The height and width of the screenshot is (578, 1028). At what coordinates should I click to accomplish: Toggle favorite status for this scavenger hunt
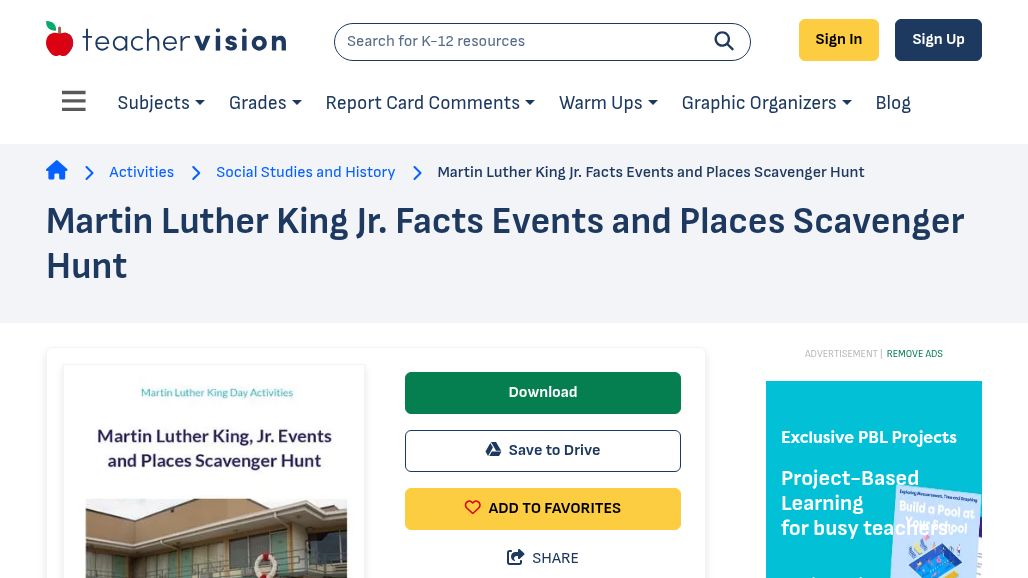click(x=543, y=508)
